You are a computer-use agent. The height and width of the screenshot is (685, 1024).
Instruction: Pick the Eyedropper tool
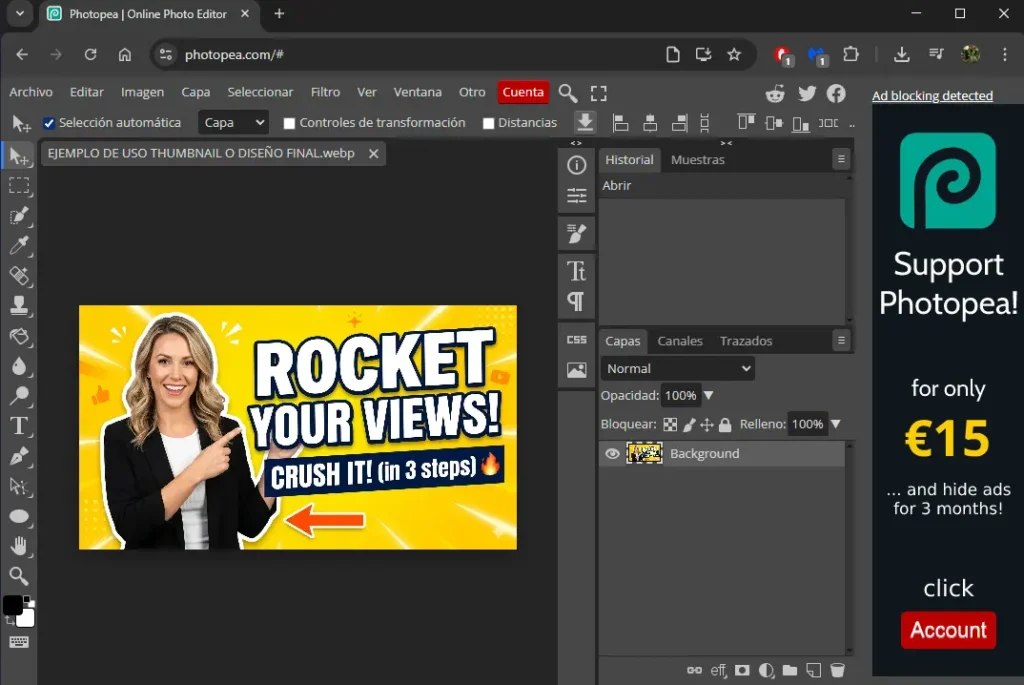[x=18, y=246]
